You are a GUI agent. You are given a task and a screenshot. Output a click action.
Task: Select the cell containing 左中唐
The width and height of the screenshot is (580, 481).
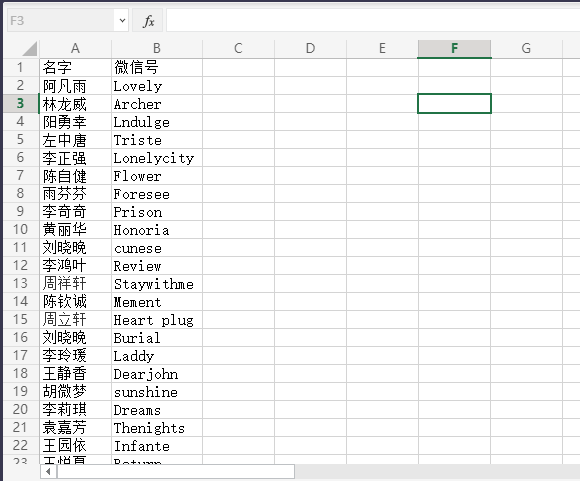coord(75,139)
